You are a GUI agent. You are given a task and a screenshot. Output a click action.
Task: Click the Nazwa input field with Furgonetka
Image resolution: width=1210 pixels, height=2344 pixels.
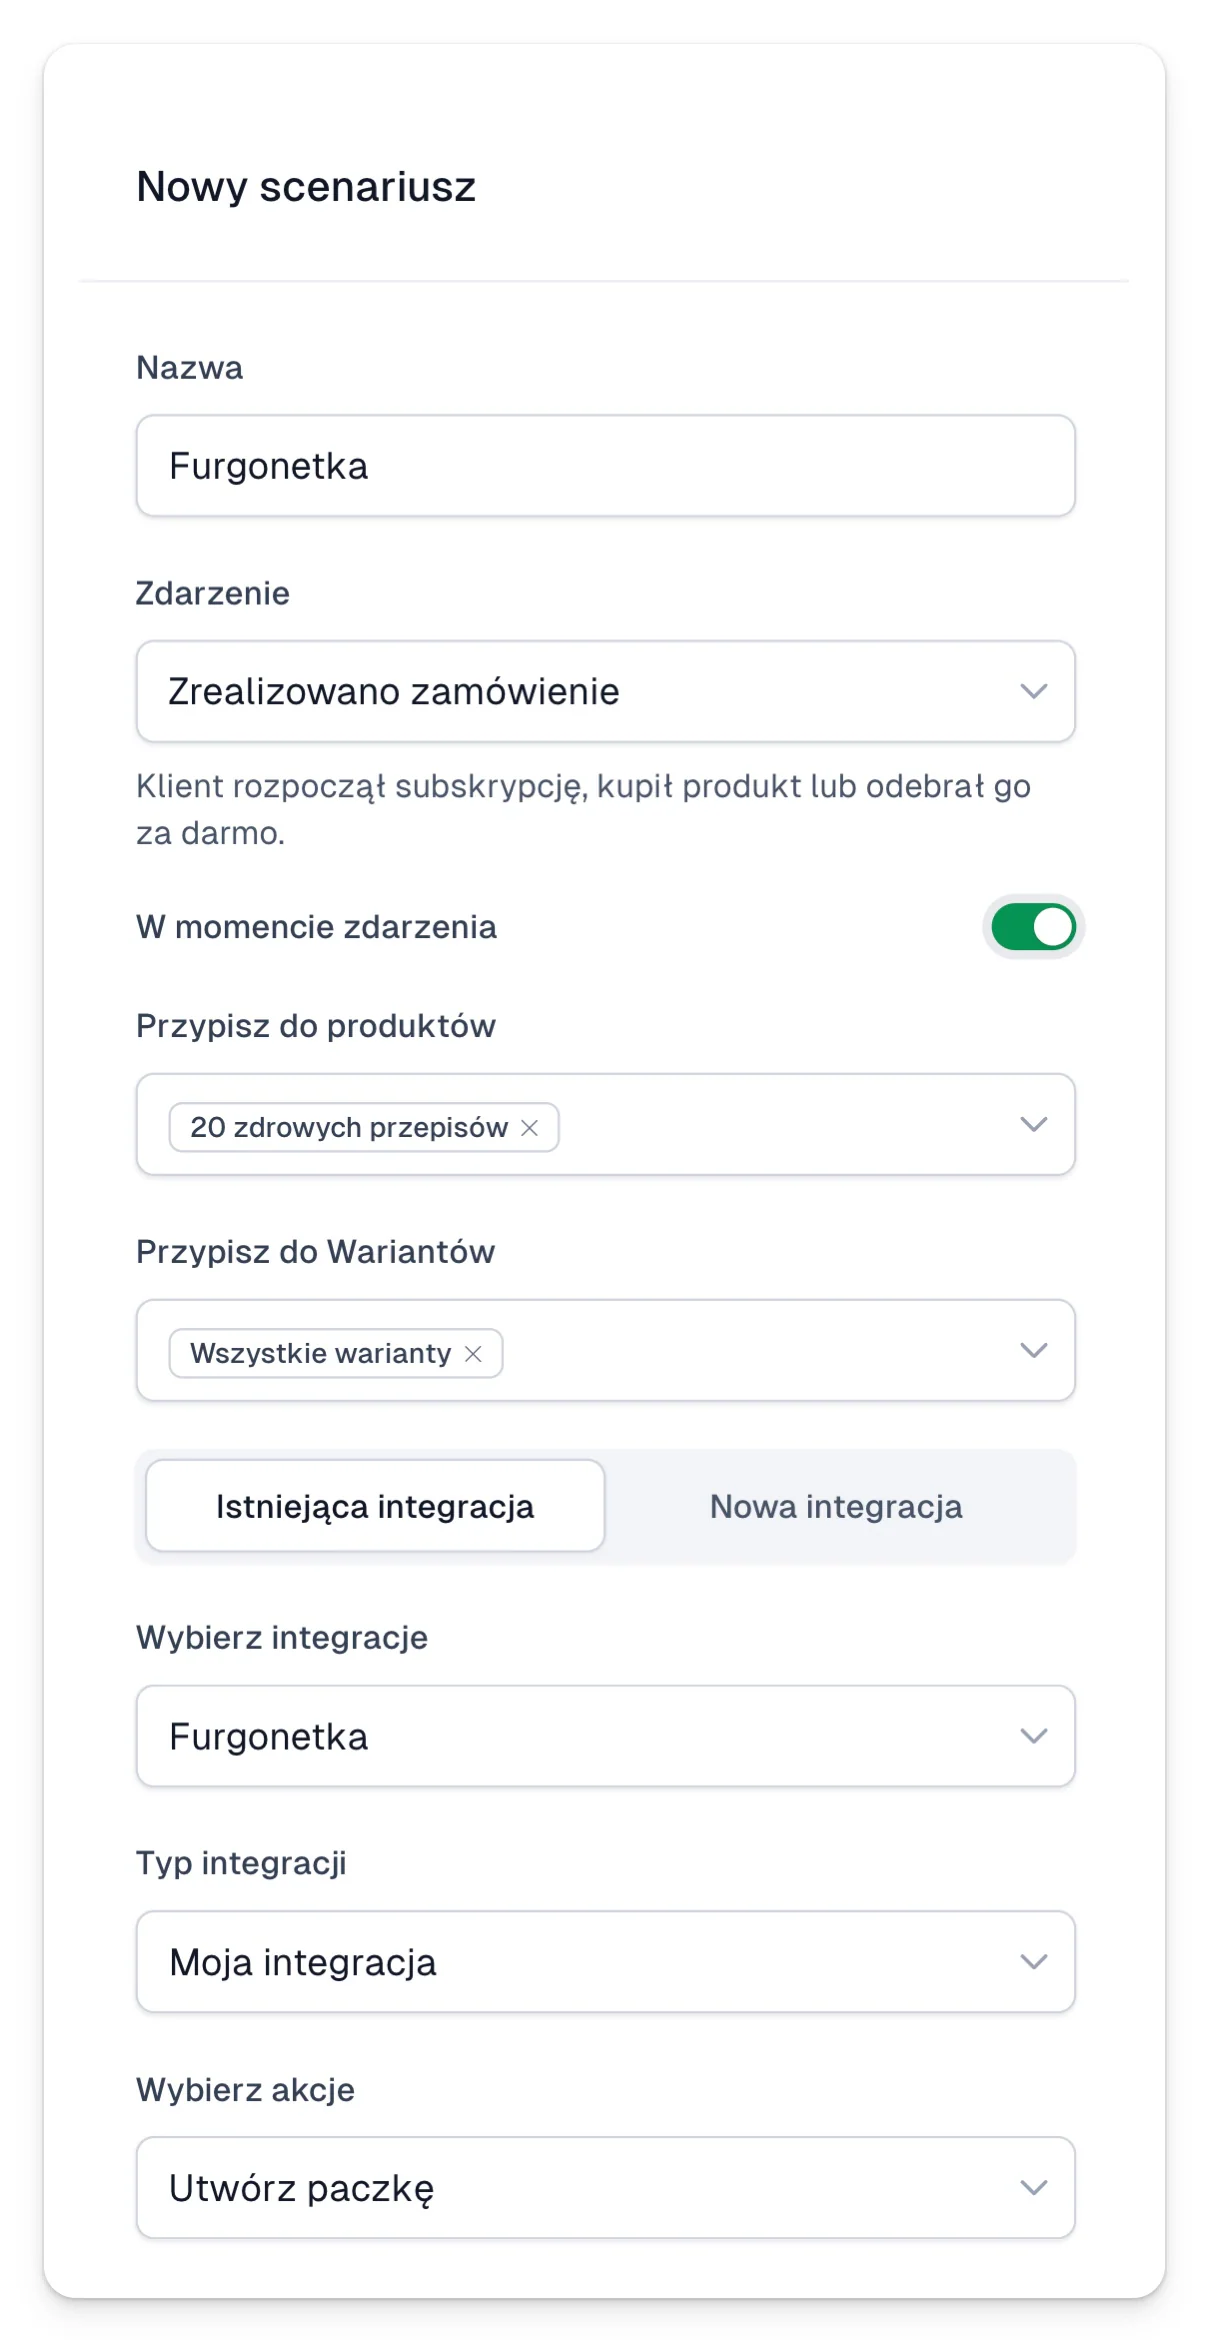point(606,466)
